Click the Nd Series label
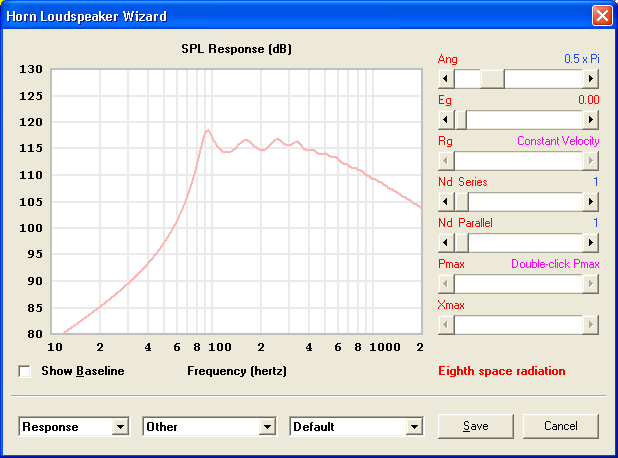Screen dimensions: 618x458 (463, 182)
